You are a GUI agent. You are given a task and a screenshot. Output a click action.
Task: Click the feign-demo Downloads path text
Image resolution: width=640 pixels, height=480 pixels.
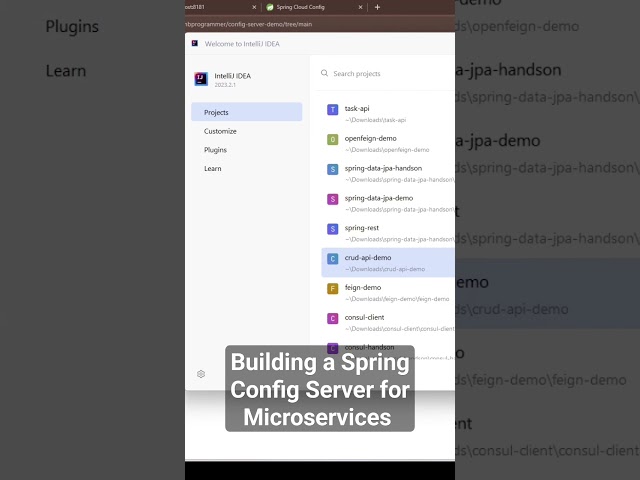397,299
